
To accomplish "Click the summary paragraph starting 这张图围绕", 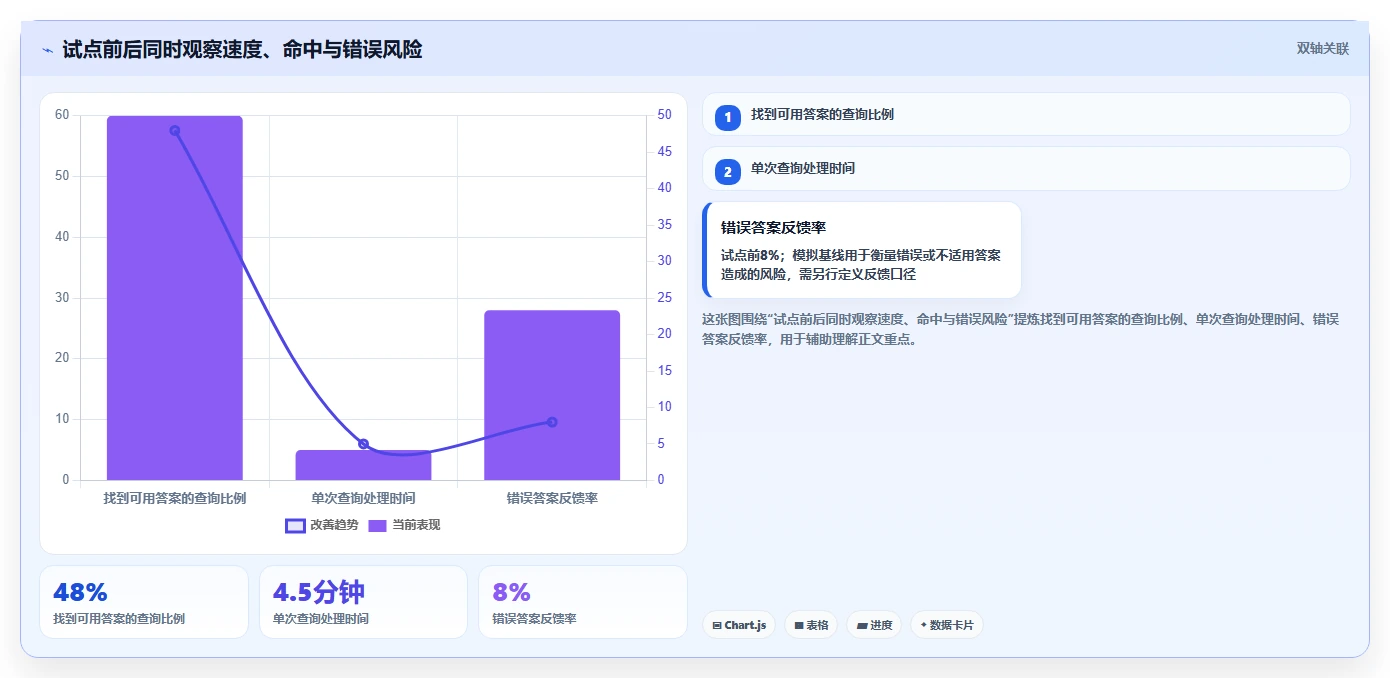I will (x=1020, y=329).
